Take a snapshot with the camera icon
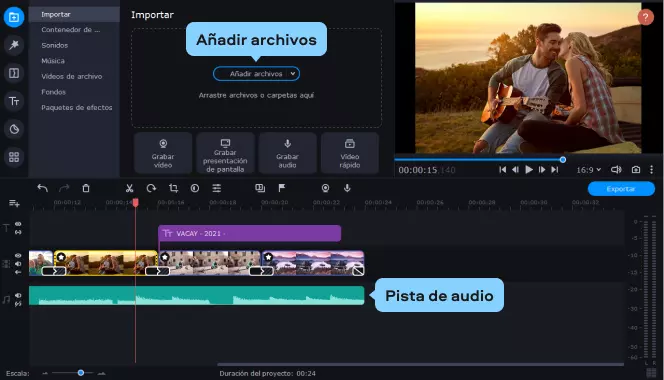Image resolution: width=664 pixels, height=380 pixels. [x=636, y=169]
